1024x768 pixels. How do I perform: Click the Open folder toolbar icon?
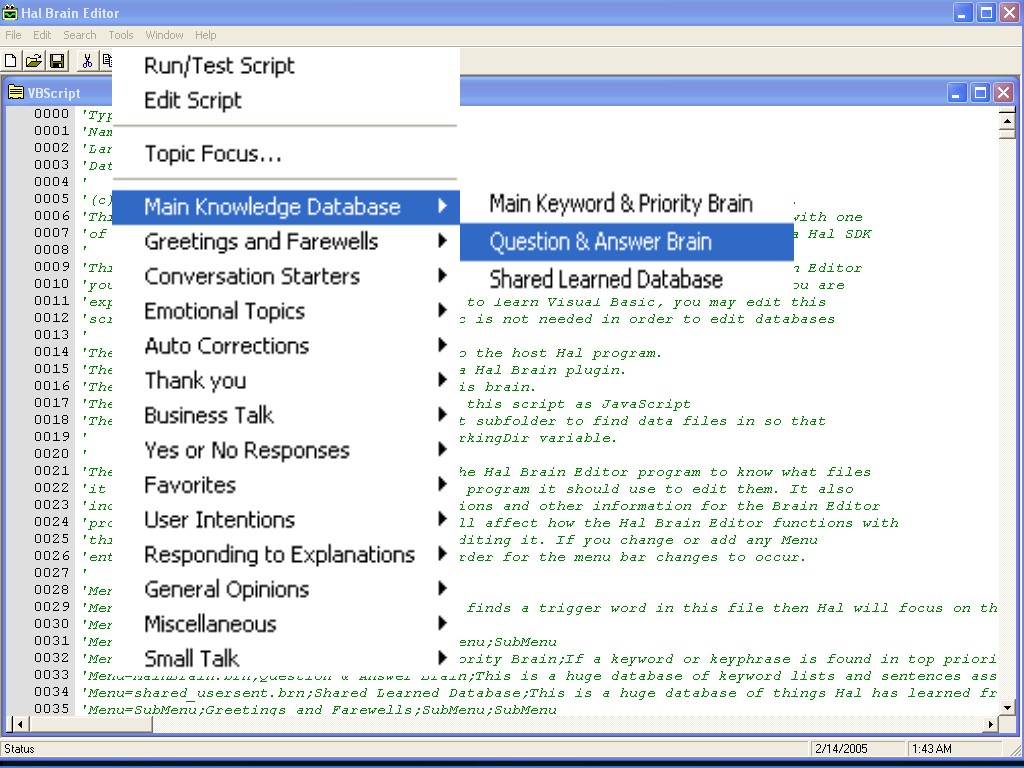click(x=33, y=61)
